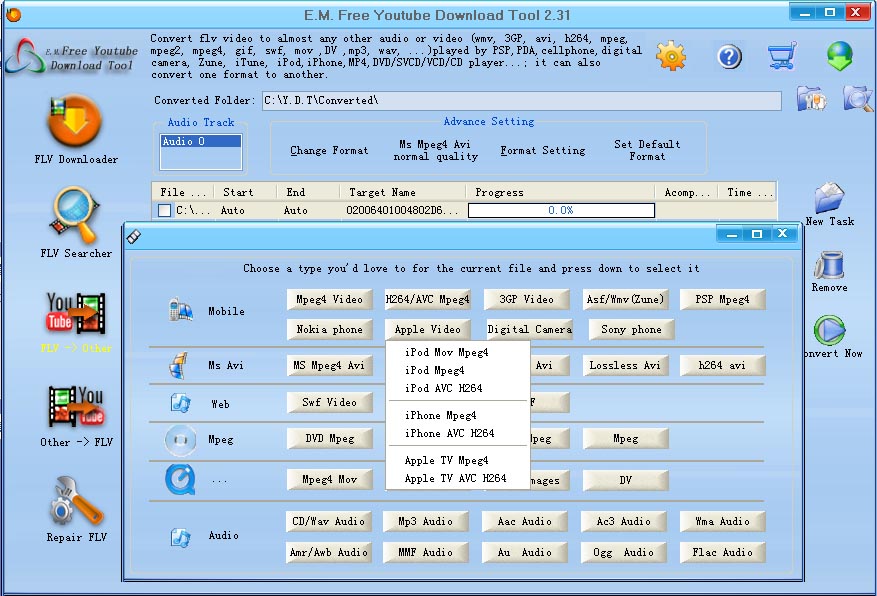Select the Swf Video format
Screen dimensions: 877x596
point(329,402)
